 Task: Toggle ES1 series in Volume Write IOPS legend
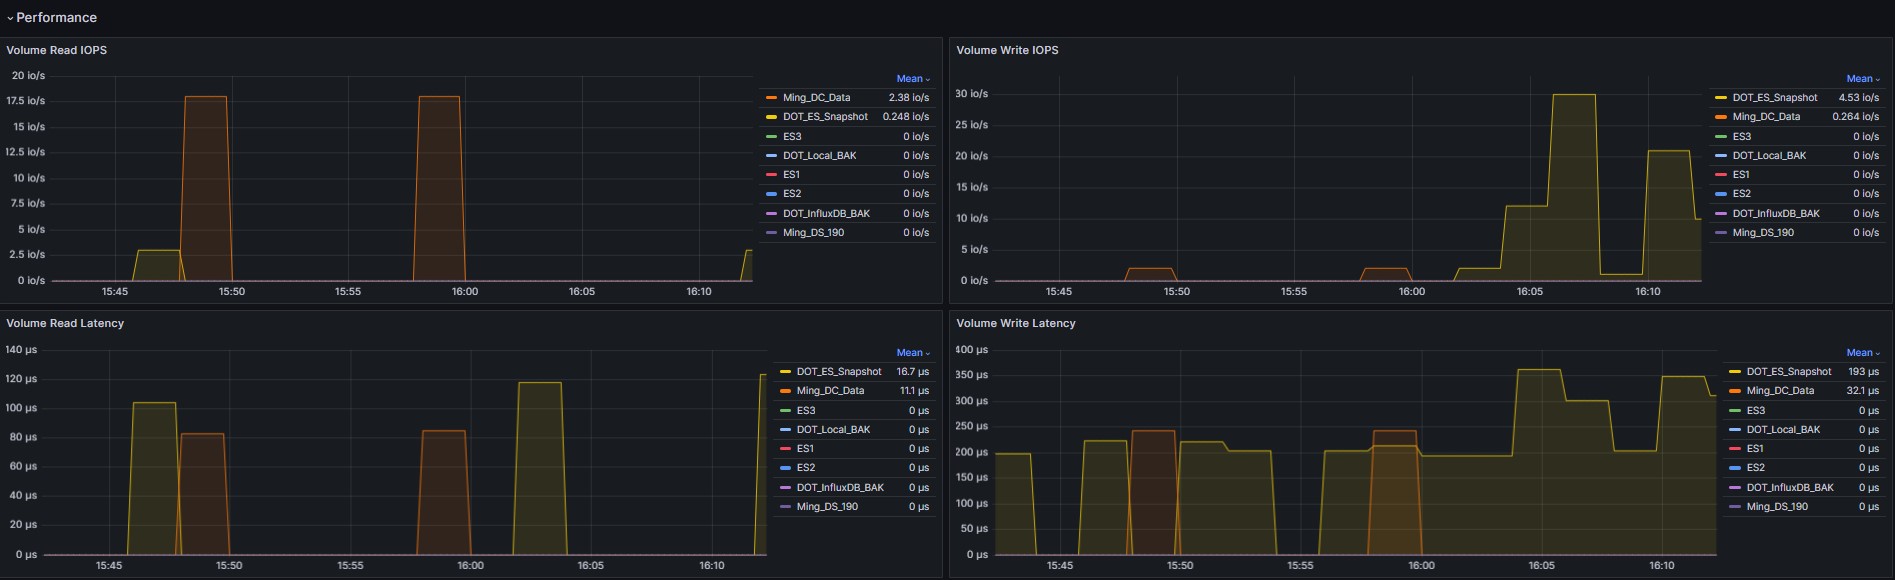[1741, 175]
